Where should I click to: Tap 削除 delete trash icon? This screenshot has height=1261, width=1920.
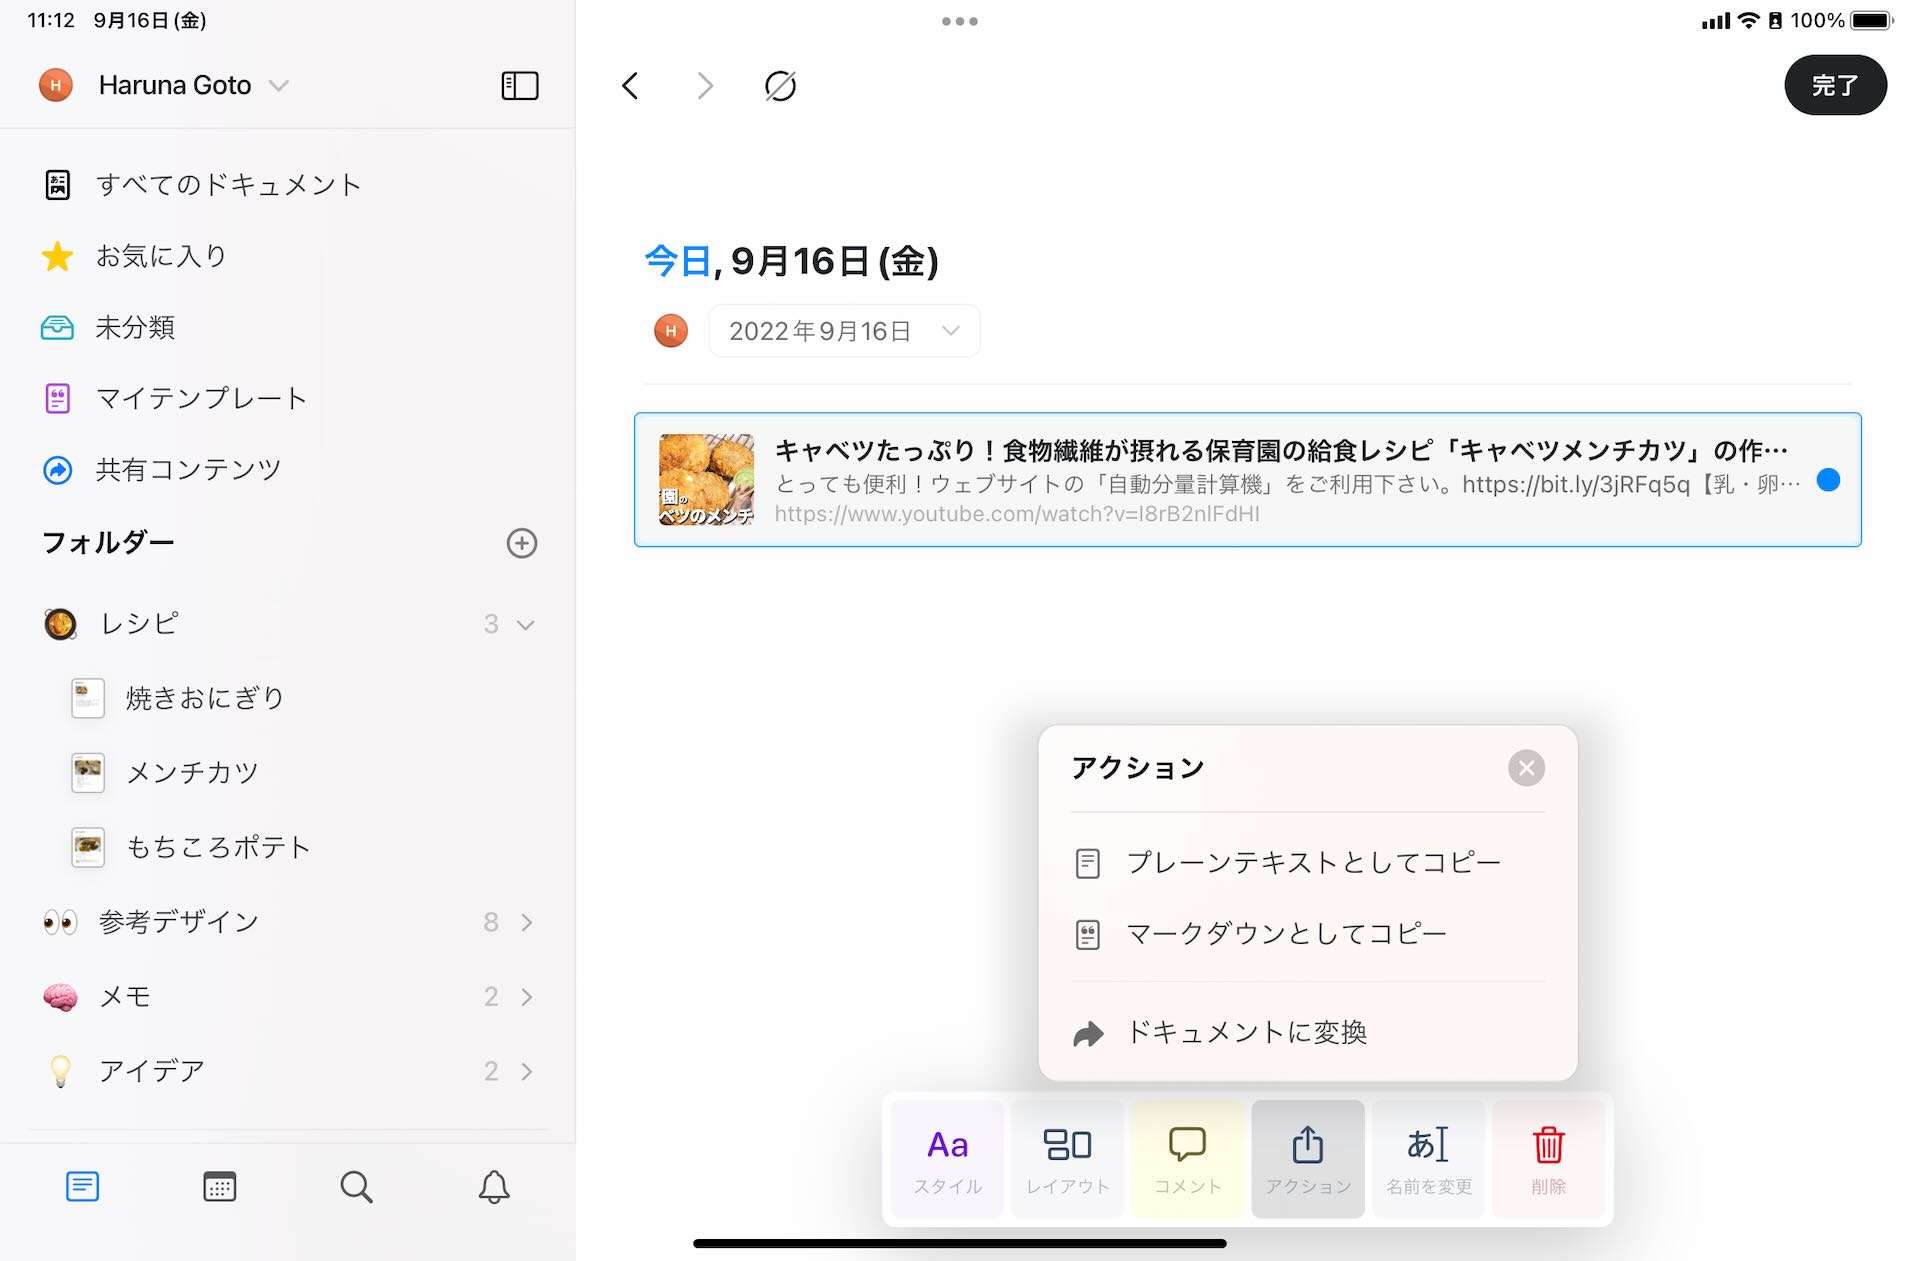click(1548, 1159)
